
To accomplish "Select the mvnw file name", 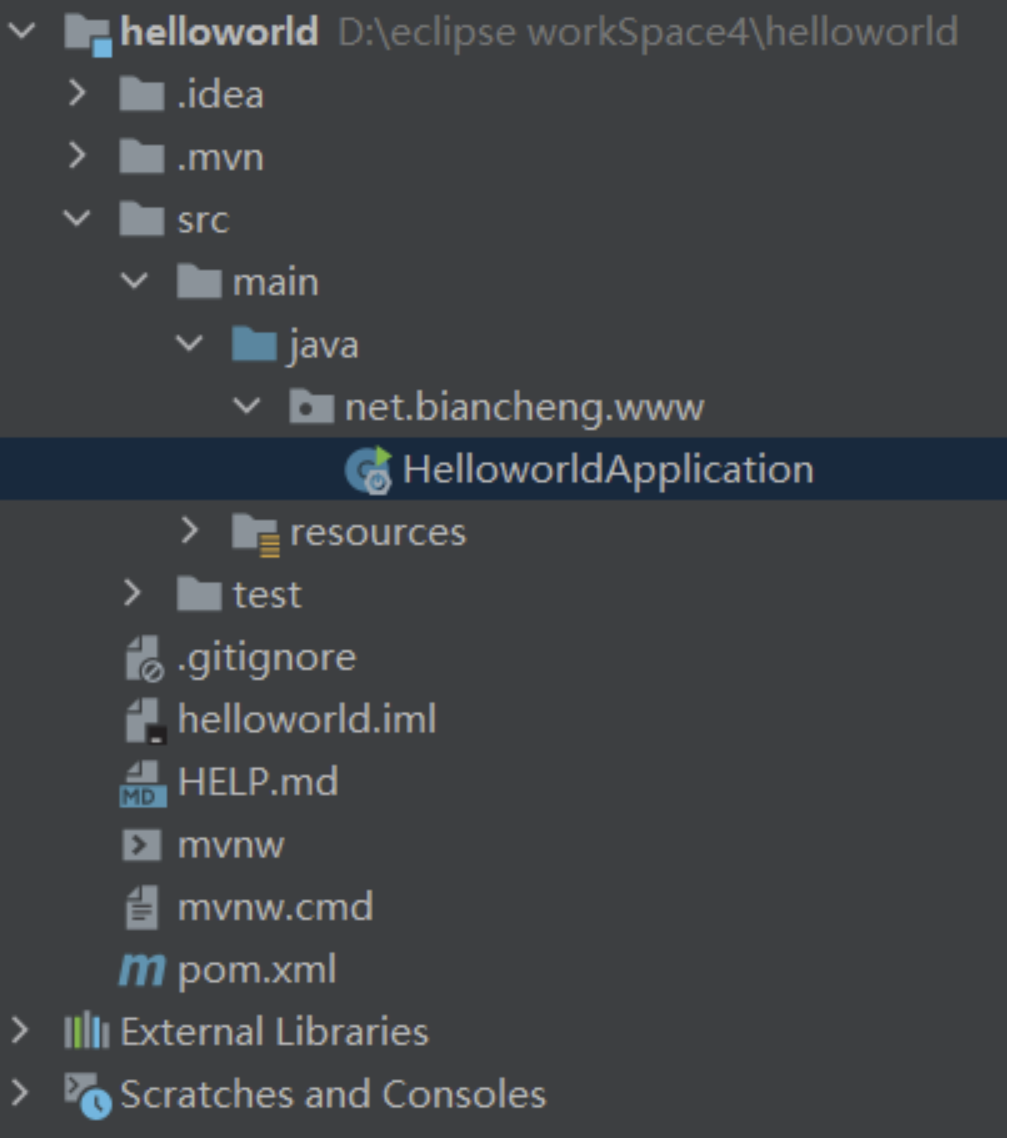I will (232, 846).
